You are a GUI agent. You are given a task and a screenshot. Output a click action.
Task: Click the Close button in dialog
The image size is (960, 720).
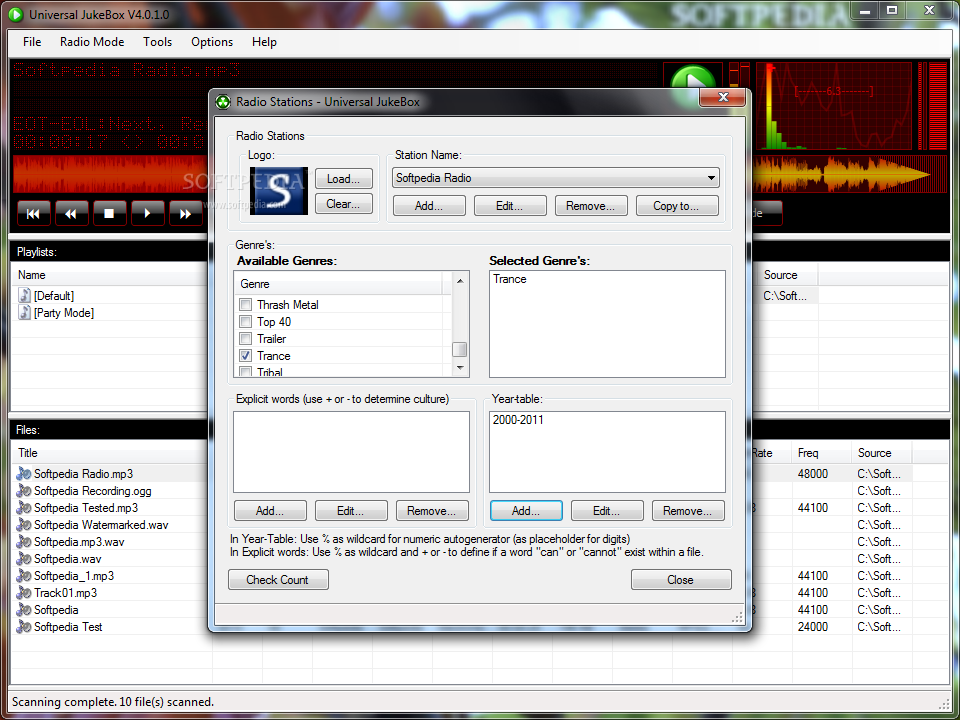tap(681, 580)
